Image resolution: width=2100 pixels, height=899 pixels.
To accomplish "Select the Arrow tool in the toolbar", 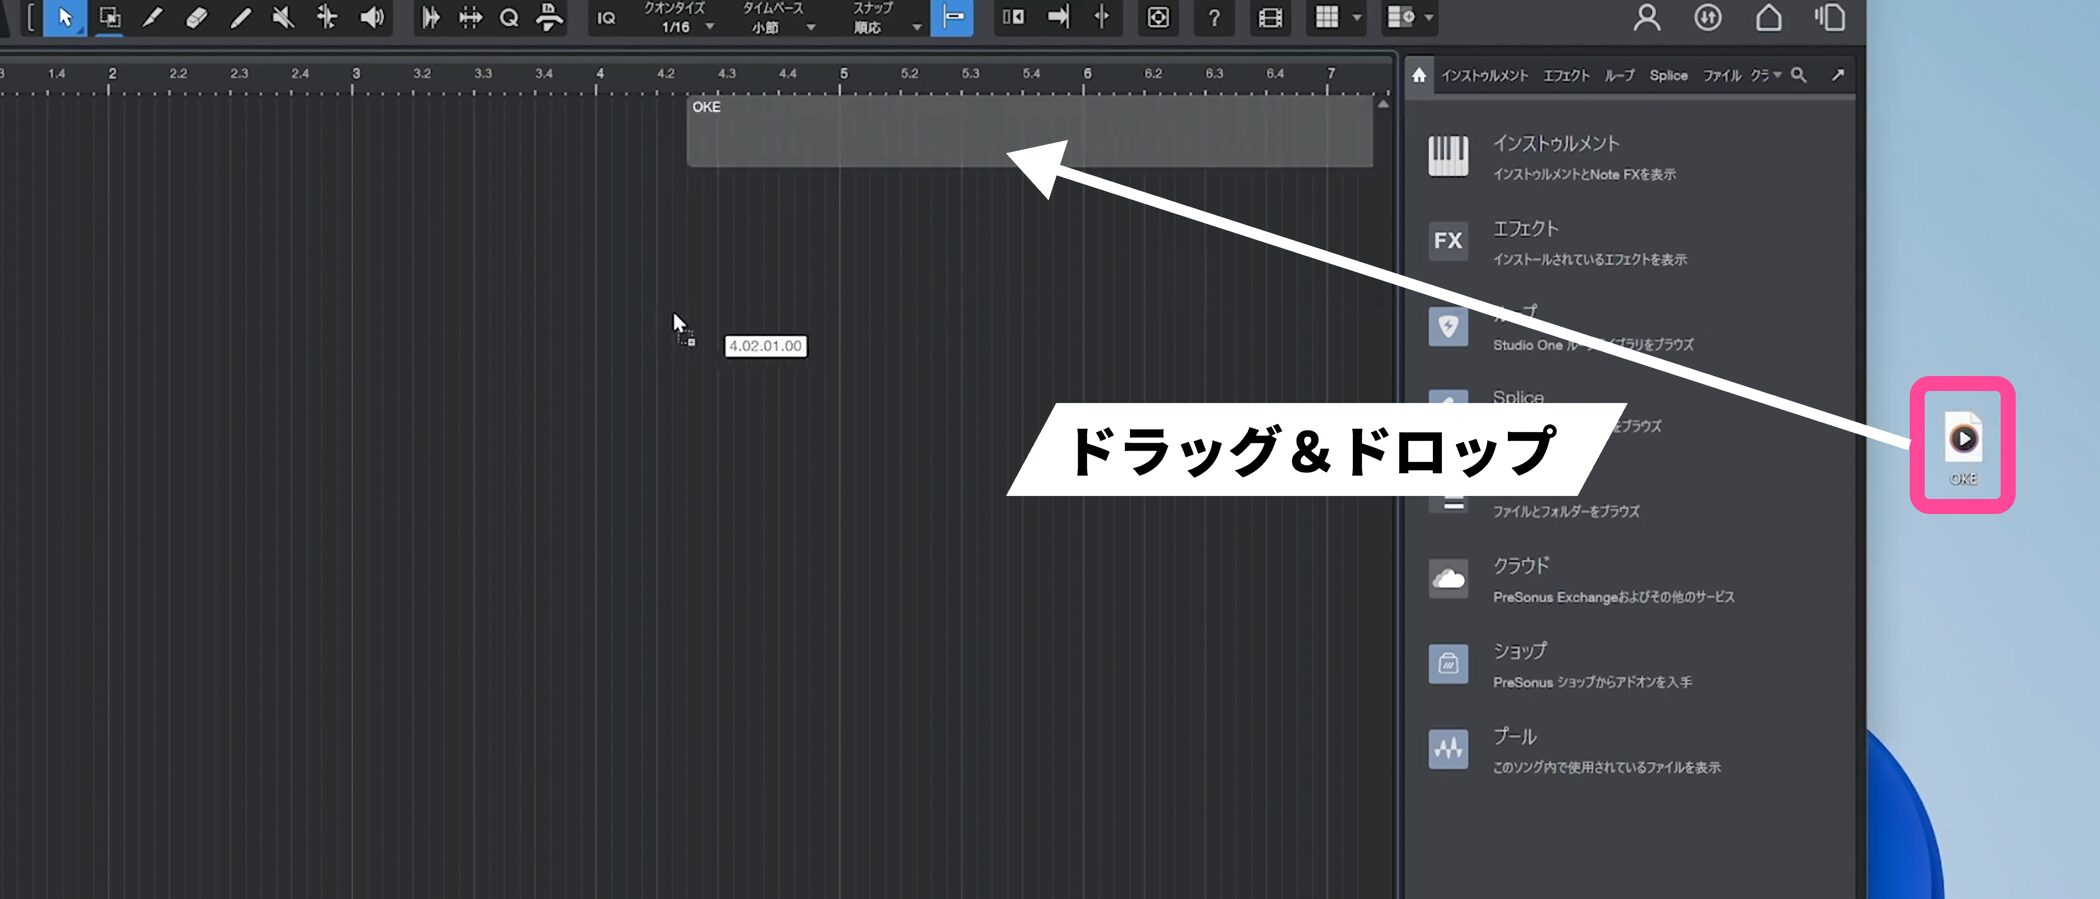I will (x=65, y=18).
